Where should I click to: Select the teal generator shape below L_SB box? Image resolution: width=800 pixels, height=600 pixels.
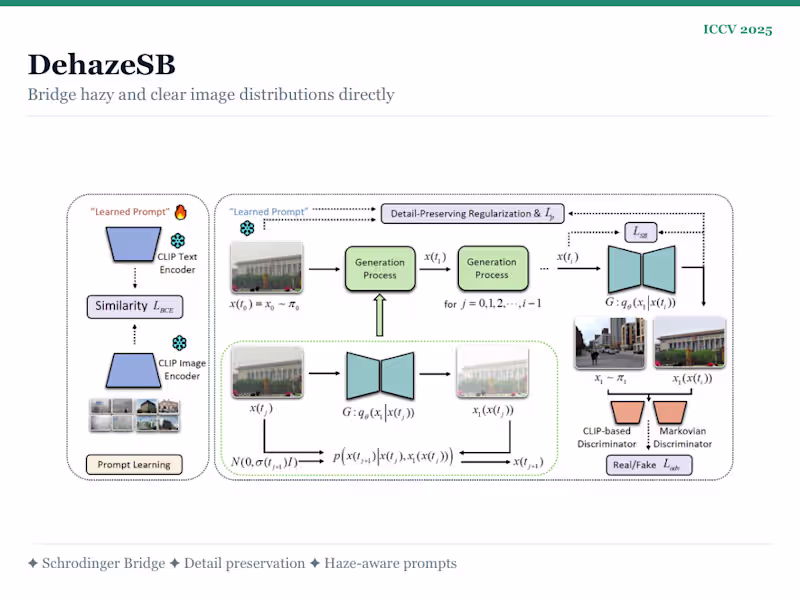[641, 269]
